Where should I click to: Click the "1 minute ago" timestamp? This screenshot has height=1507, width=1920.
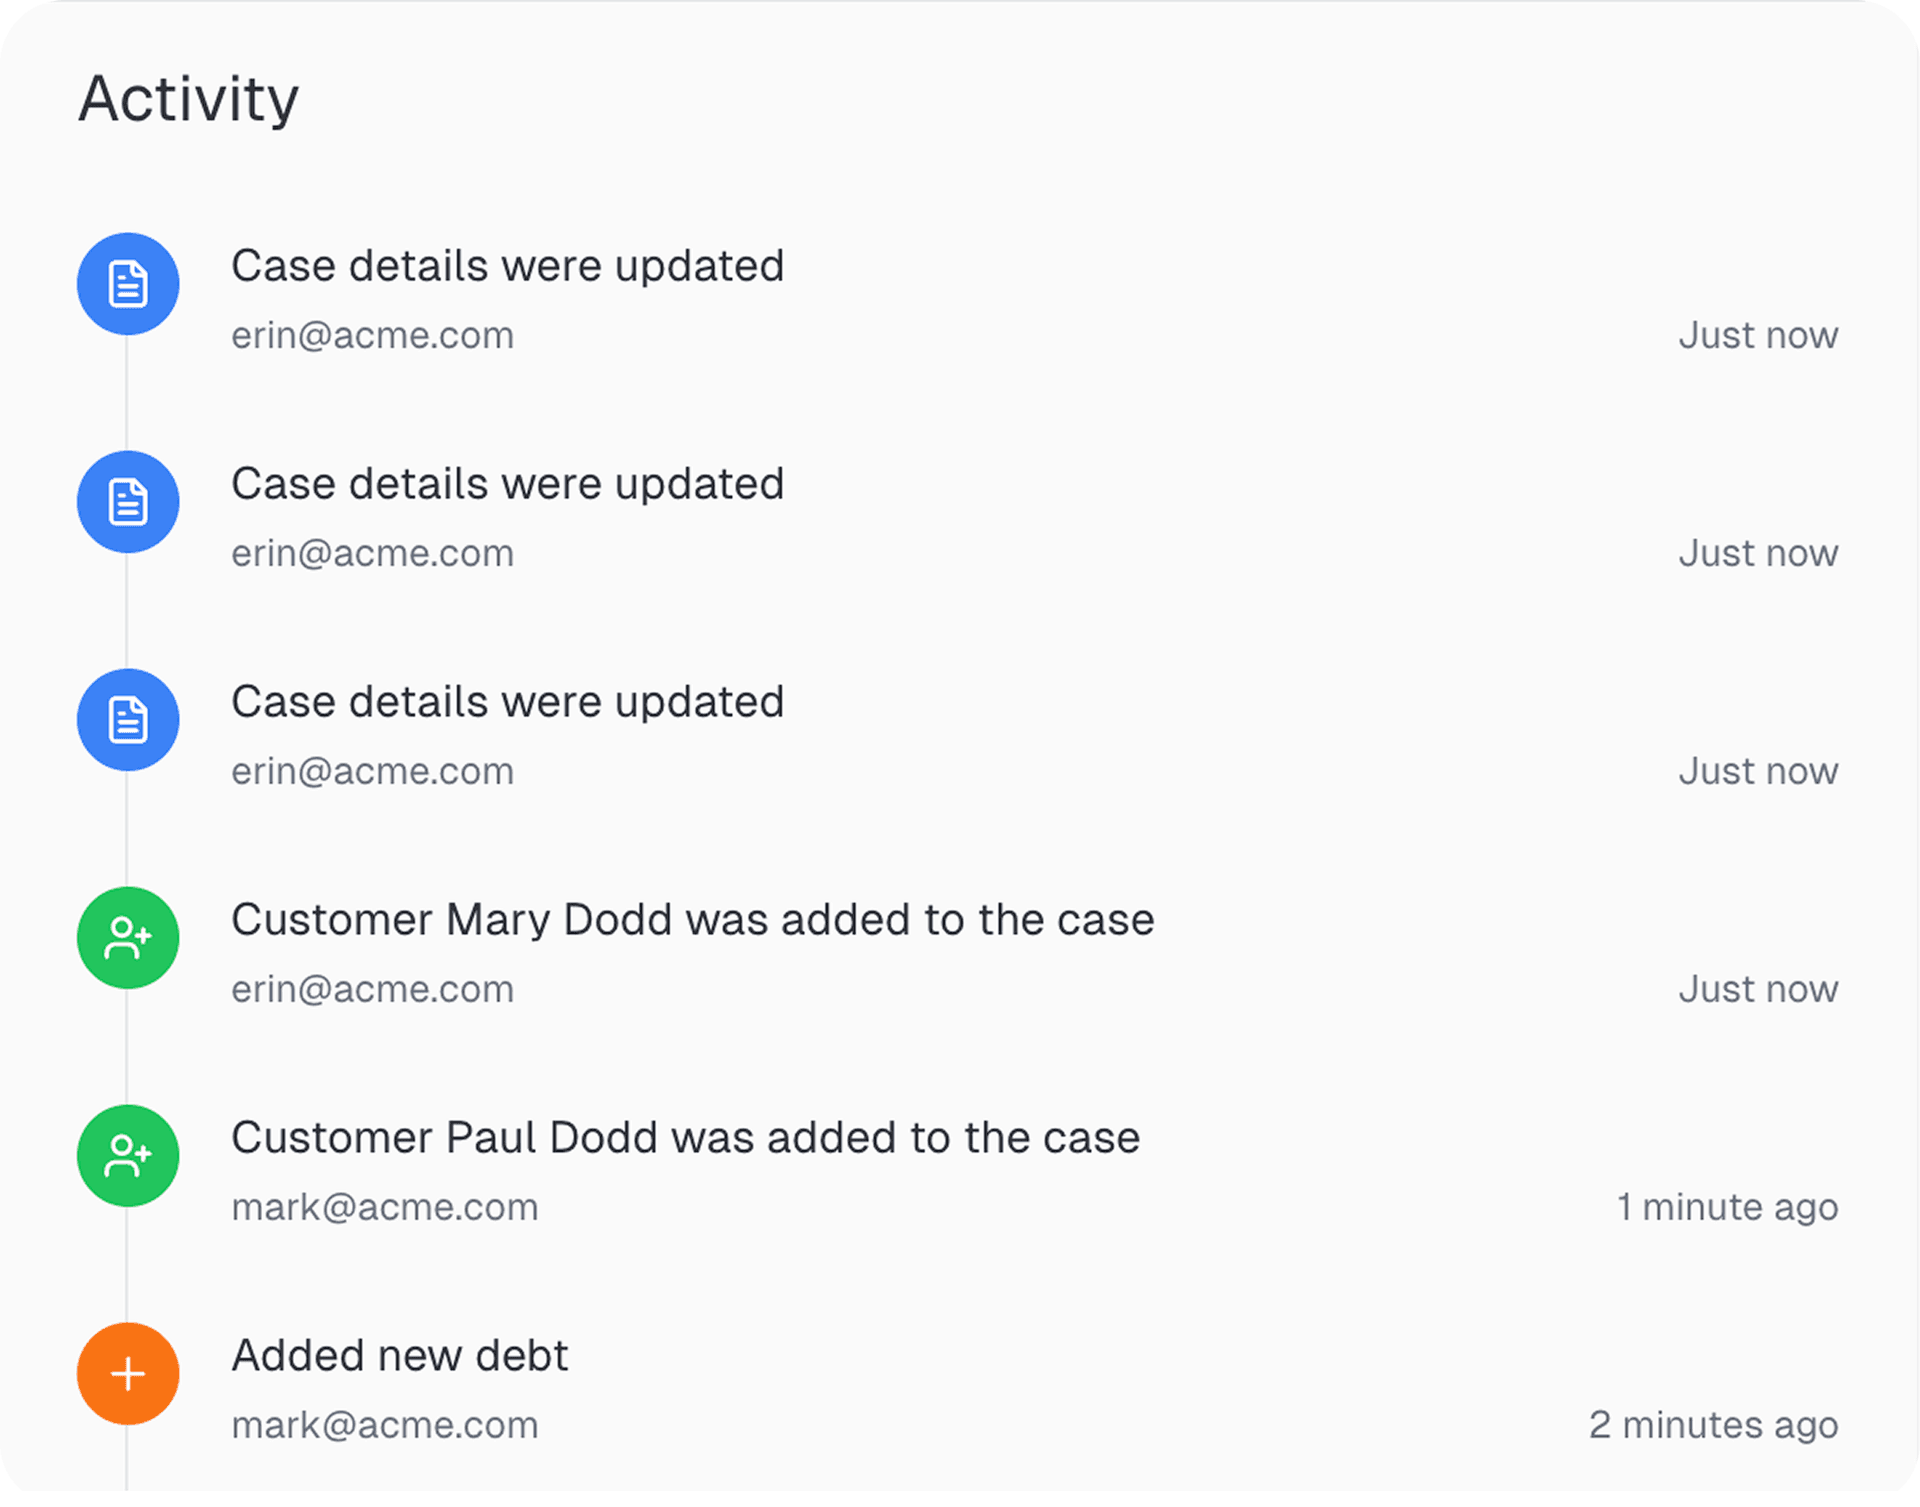1728,1207
